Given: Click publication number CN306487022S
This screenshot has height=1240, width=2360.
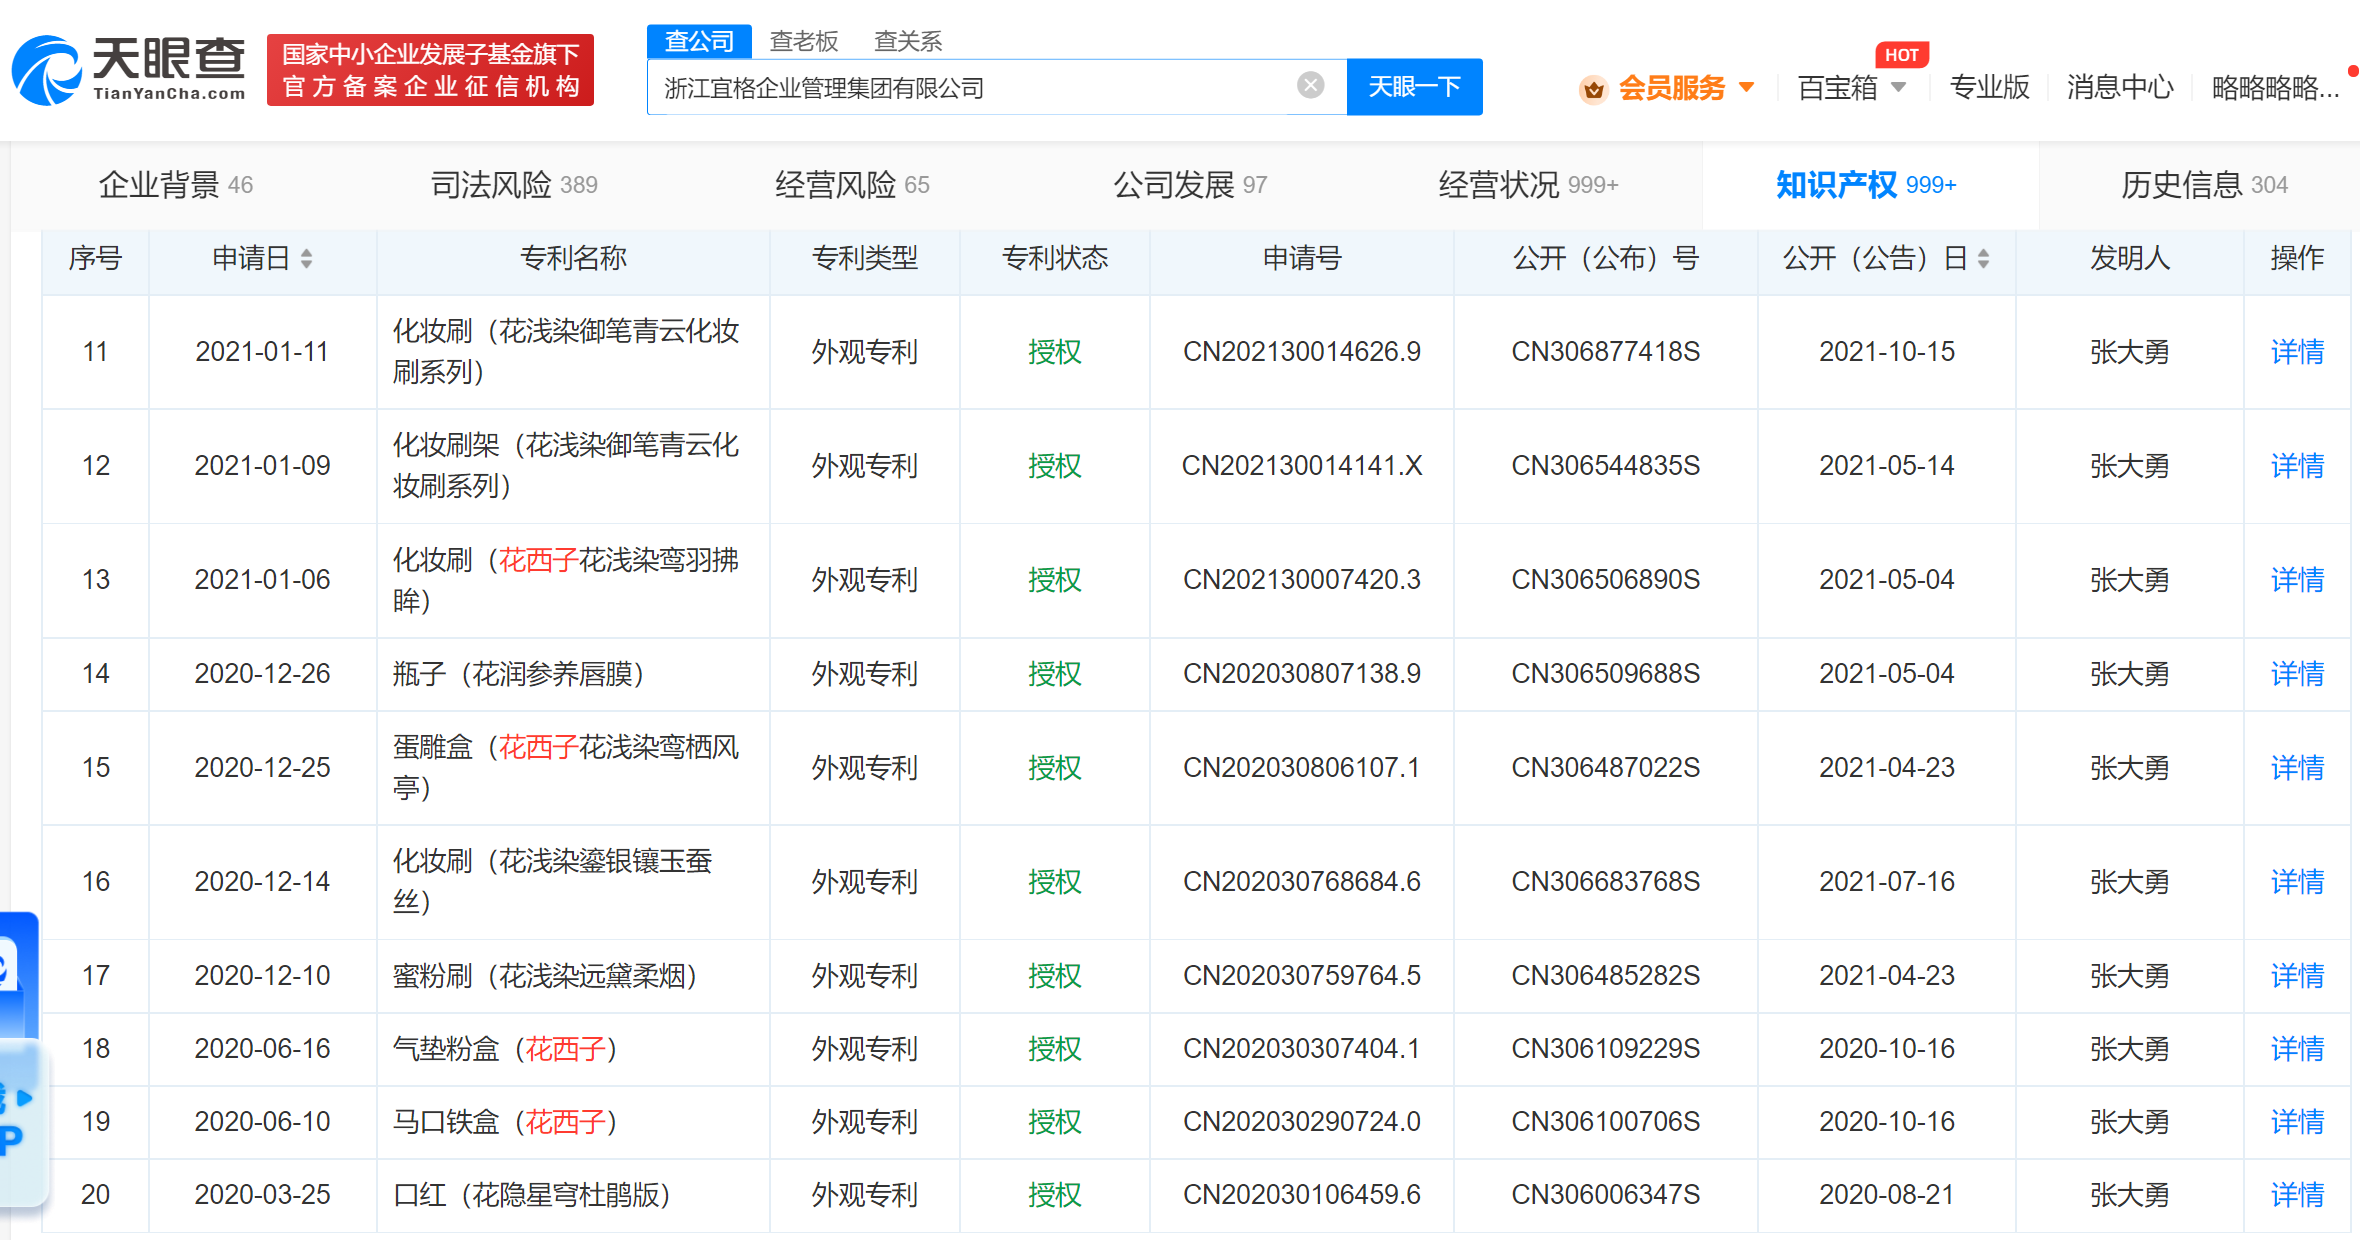Looking at the screenshot, I should (x=1605, y=768).
